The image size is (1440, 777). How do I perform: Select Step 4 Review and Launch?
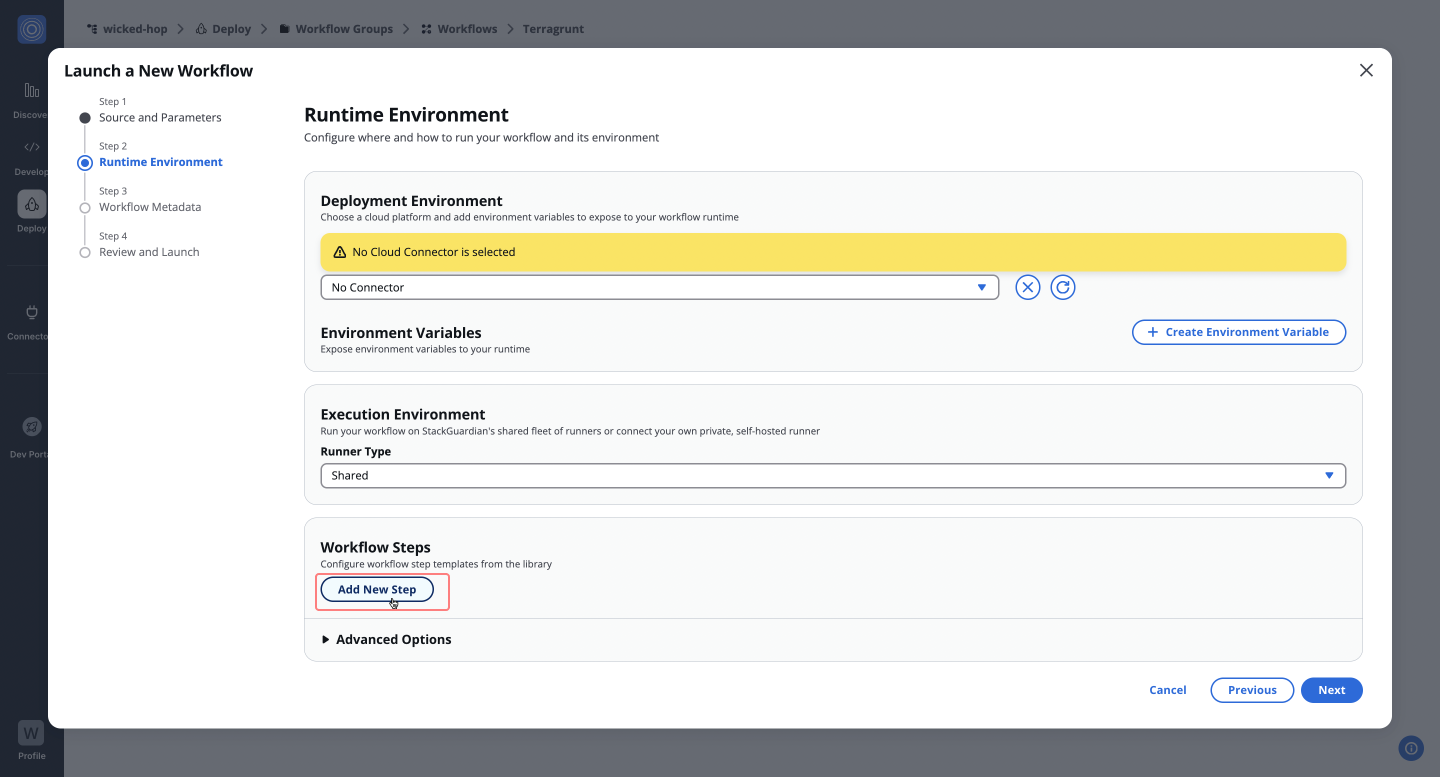(x=149, y=252)
